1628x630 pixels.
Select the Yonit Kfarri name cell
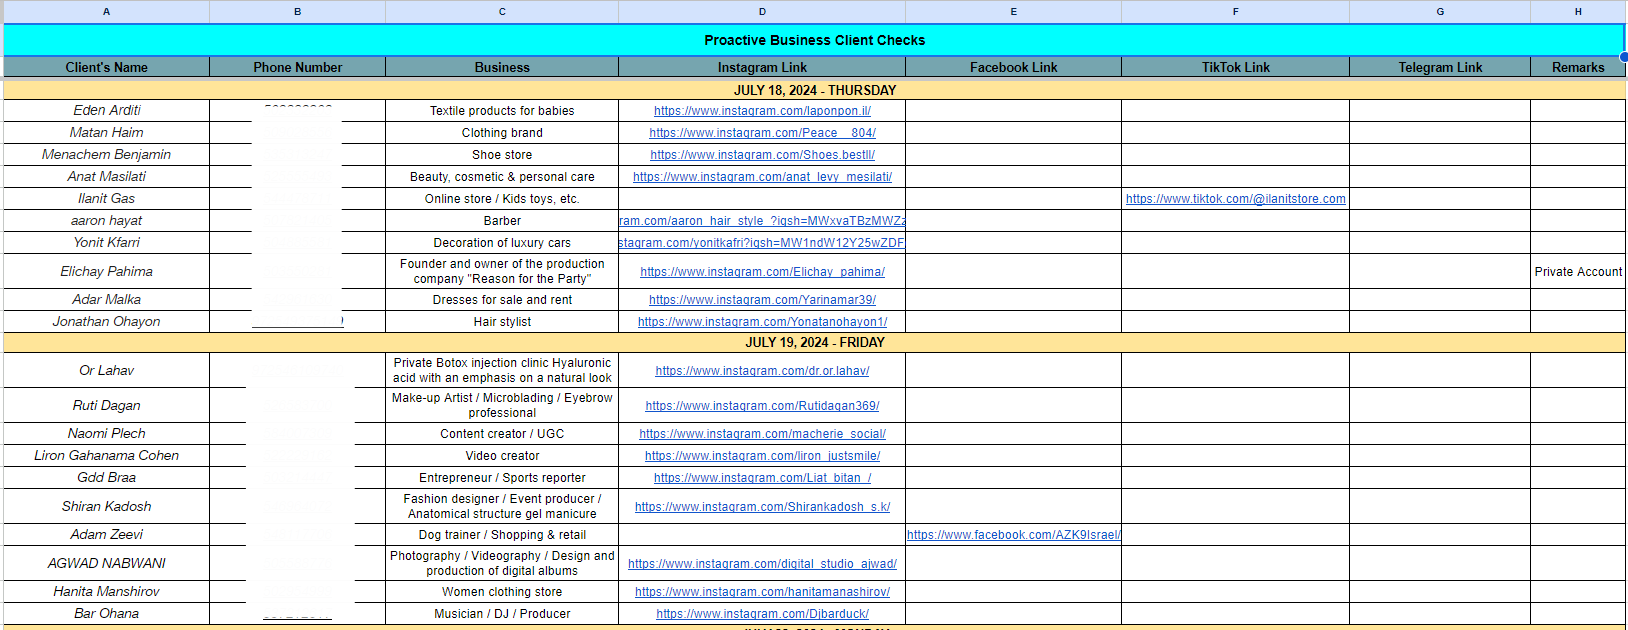click(x=107, y=242)
